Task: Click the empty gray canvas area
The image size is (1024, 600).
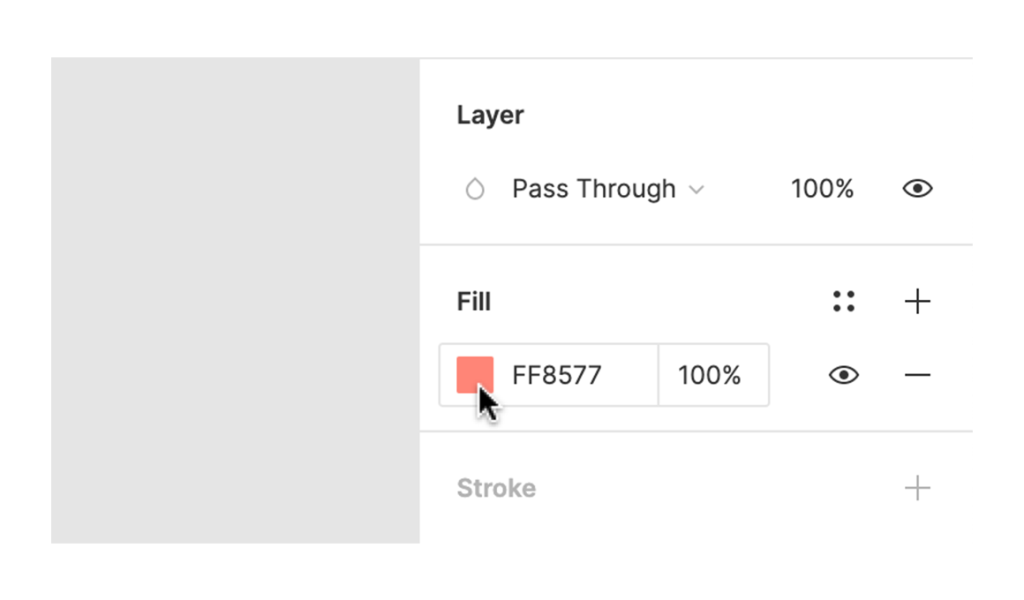Action: click(235, 300)
